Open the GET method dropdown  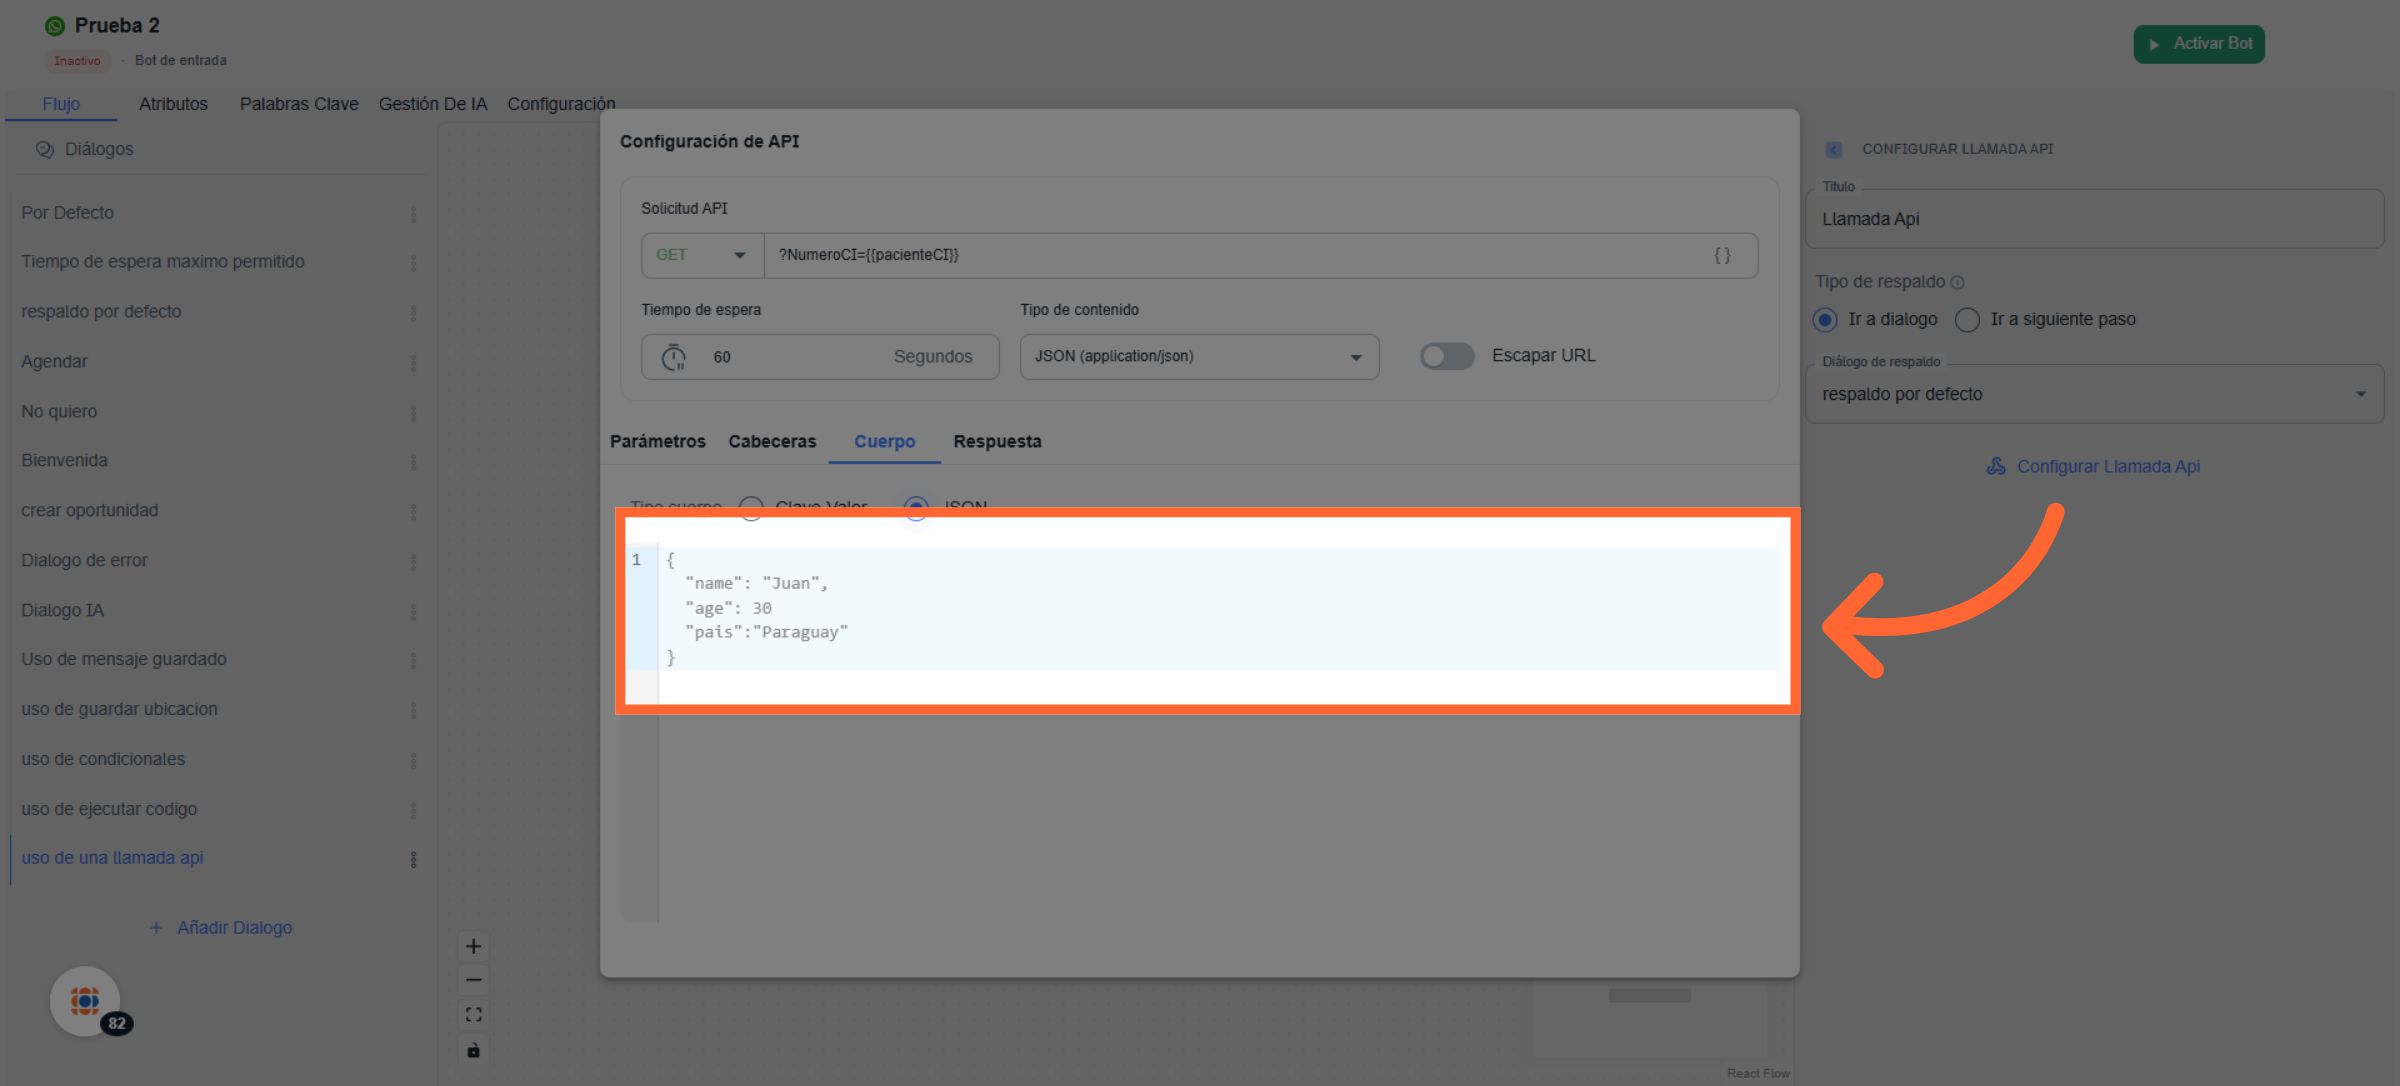(x=701, y=255)
